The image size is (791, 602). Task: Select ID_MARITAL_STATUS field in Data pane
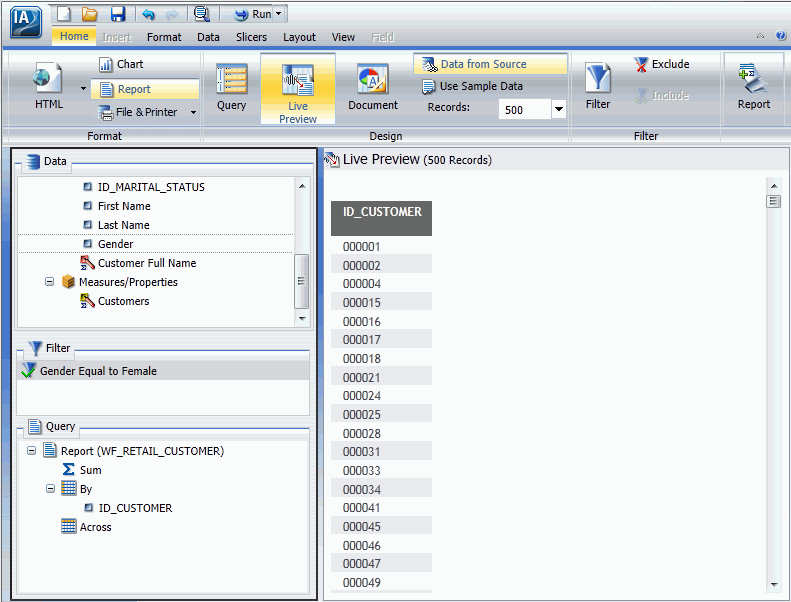(151, 187)
